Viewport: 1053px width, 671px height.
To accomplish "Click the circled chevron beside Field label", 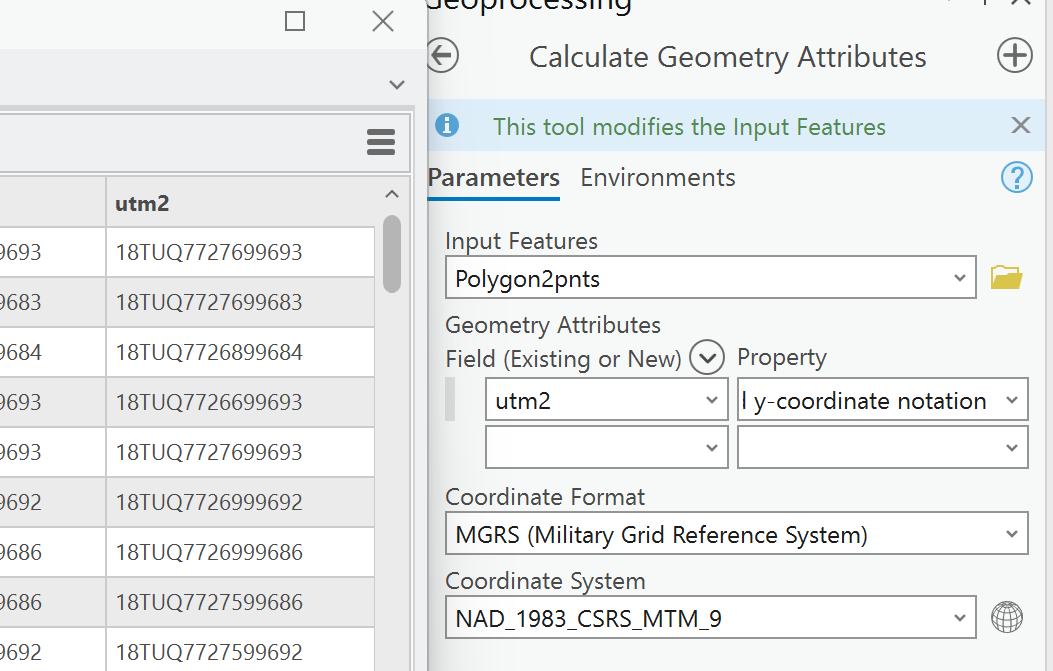I will click(x=707, y=357).
